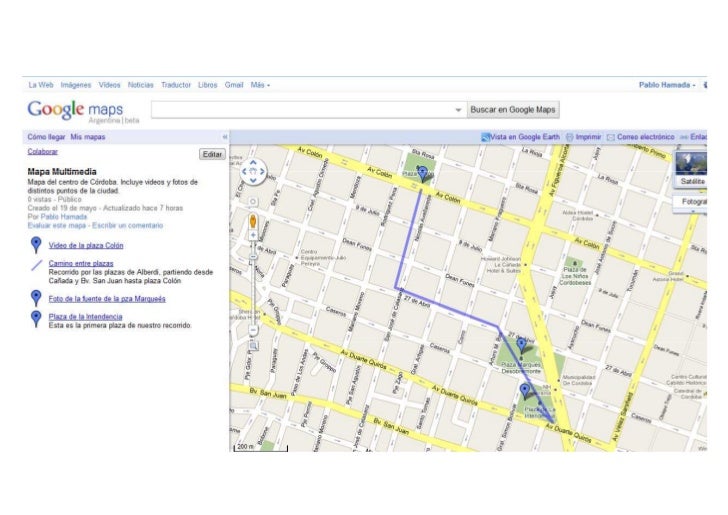Open the Más dropdown menu
The height and width of the screenshot is (515, 728).
[x=260, y=85]
